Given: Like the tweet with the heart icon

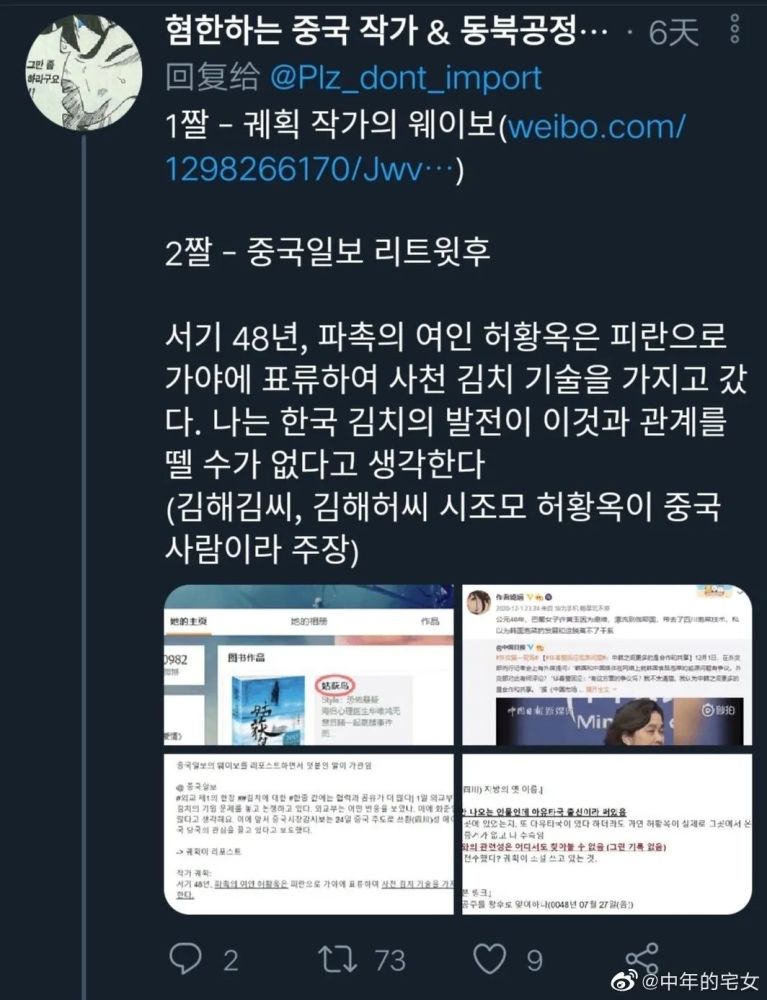Looking at the screenshot, I should pyautogui.click(x=489, y=959).
